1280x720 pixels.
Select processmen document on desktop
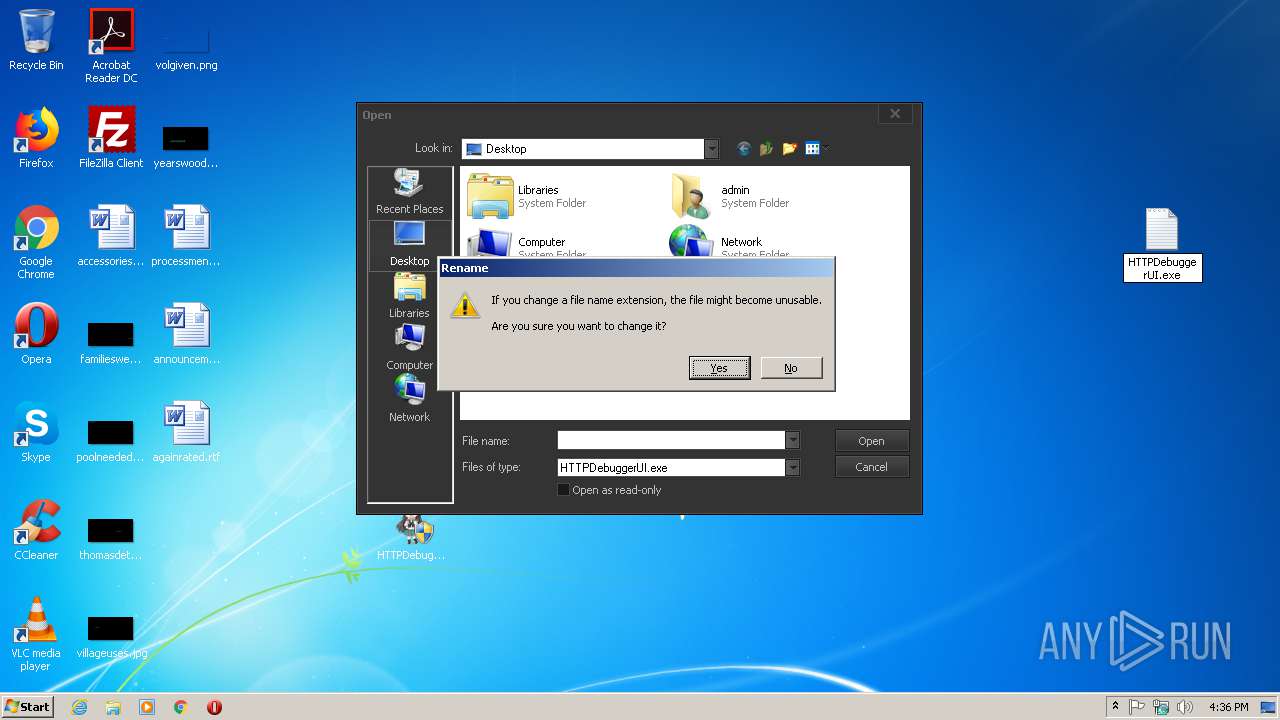[186, 236]
